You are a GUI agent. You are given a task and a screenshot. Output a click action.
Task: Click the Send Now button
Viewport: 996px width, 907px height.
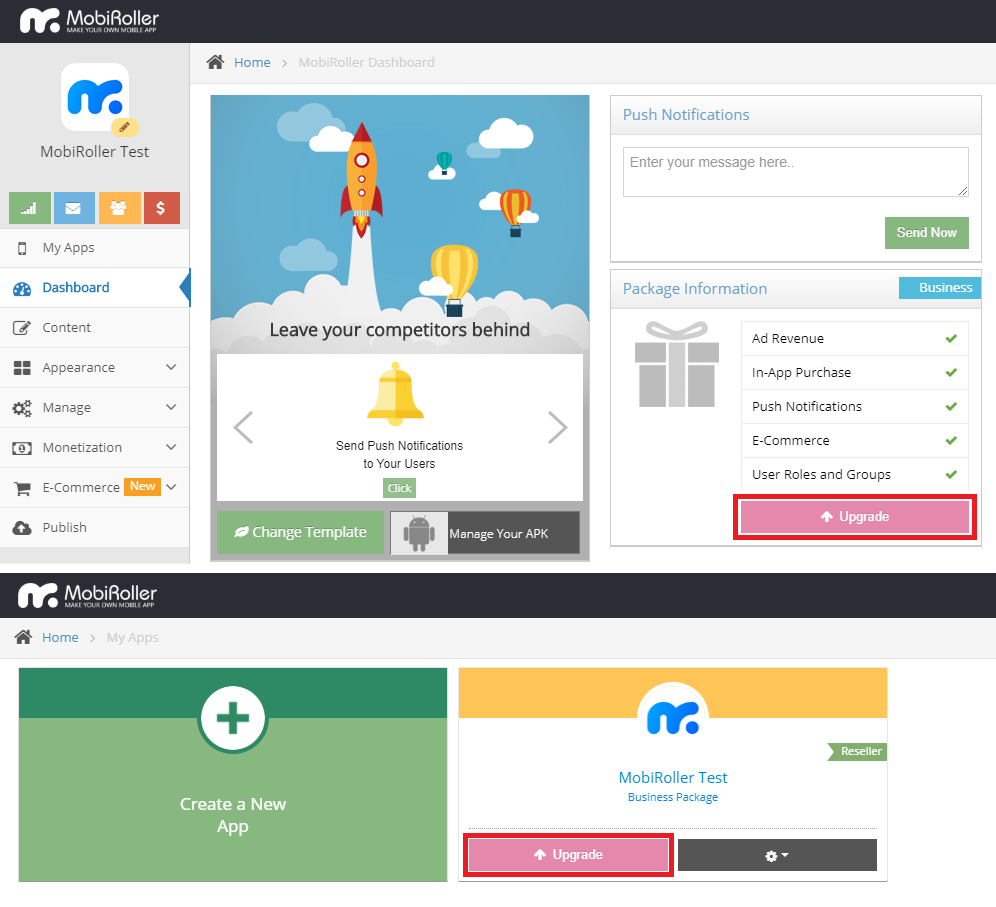(926, 232)
